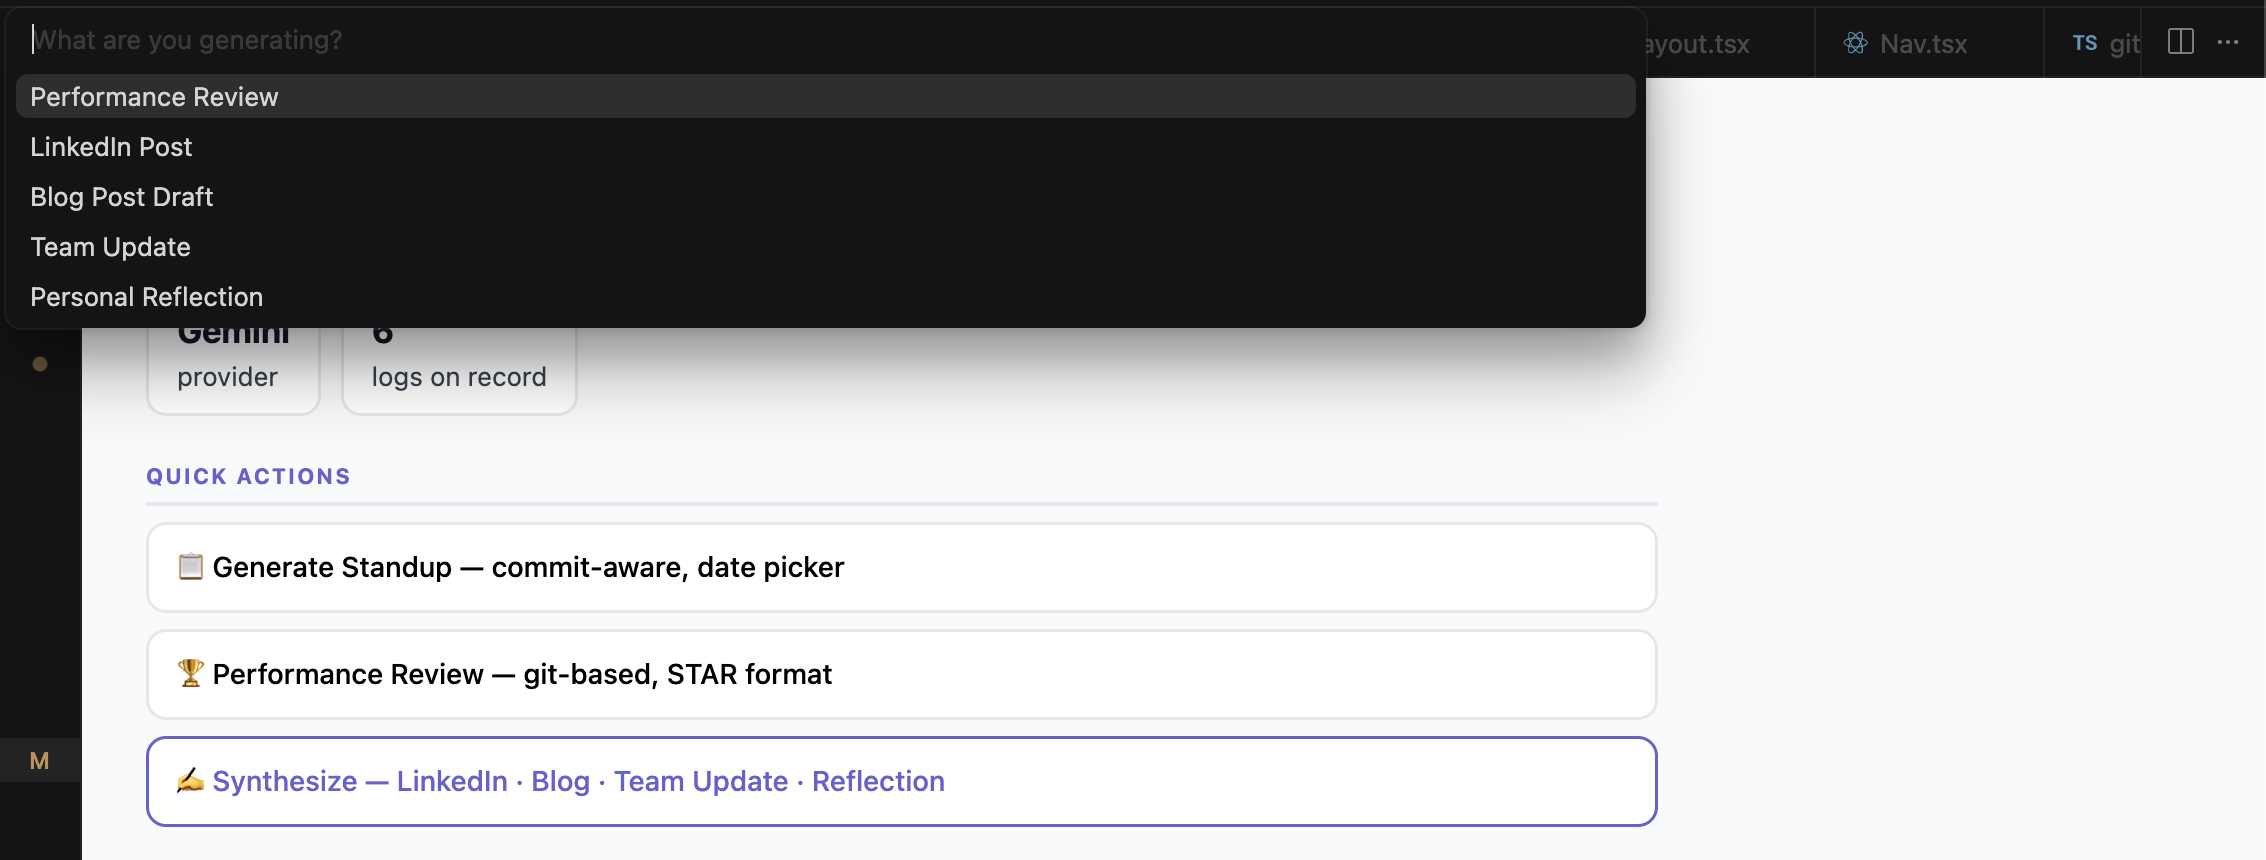The image size is (2266, 860).
Task: Click the TS file icon on the git tab
Action: tap(2084, 43)
